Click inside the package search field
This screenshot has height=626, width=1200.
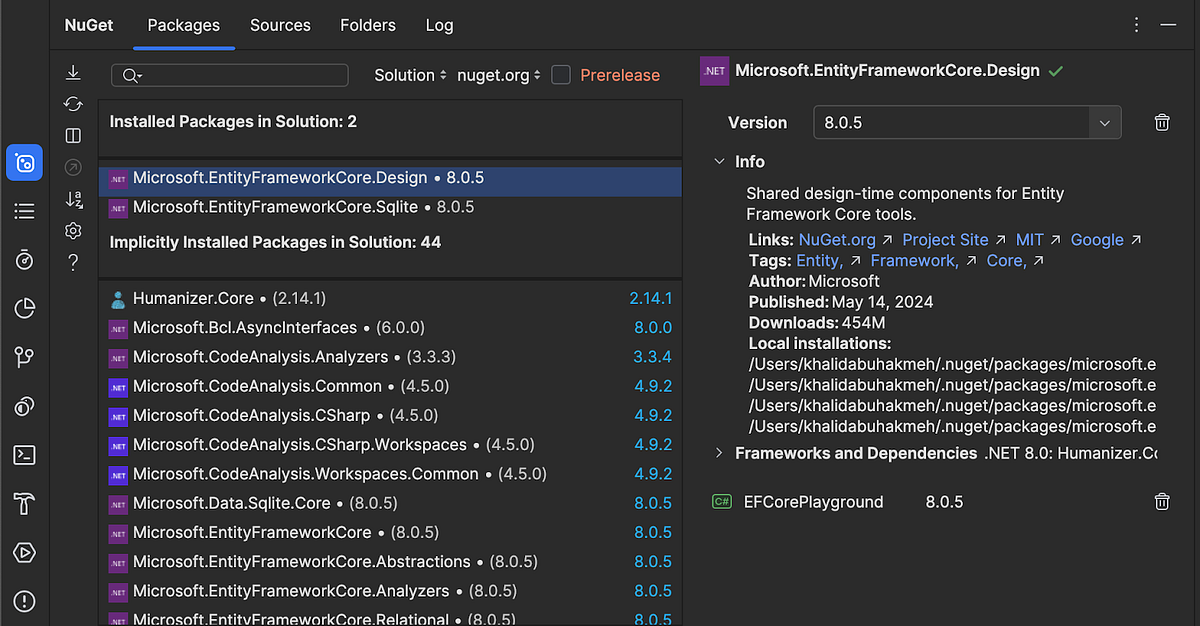point(230,74)
